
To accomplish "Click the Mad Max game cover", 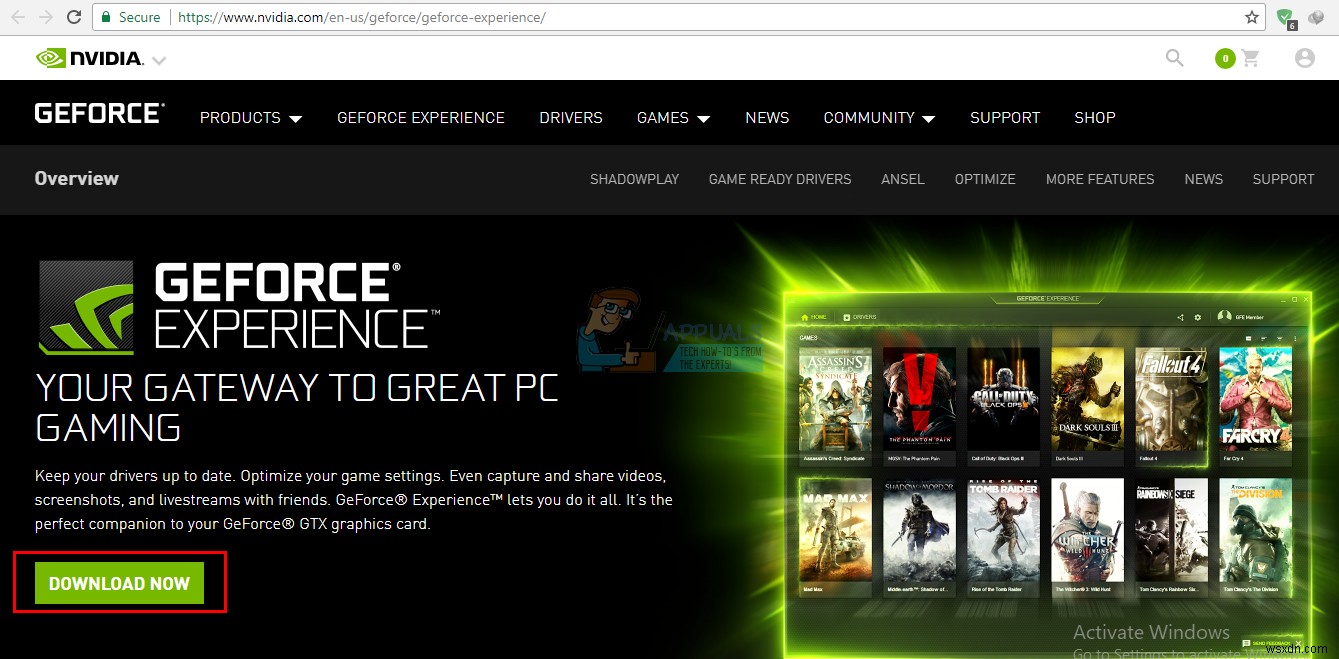I will click(x=835, y=532).
